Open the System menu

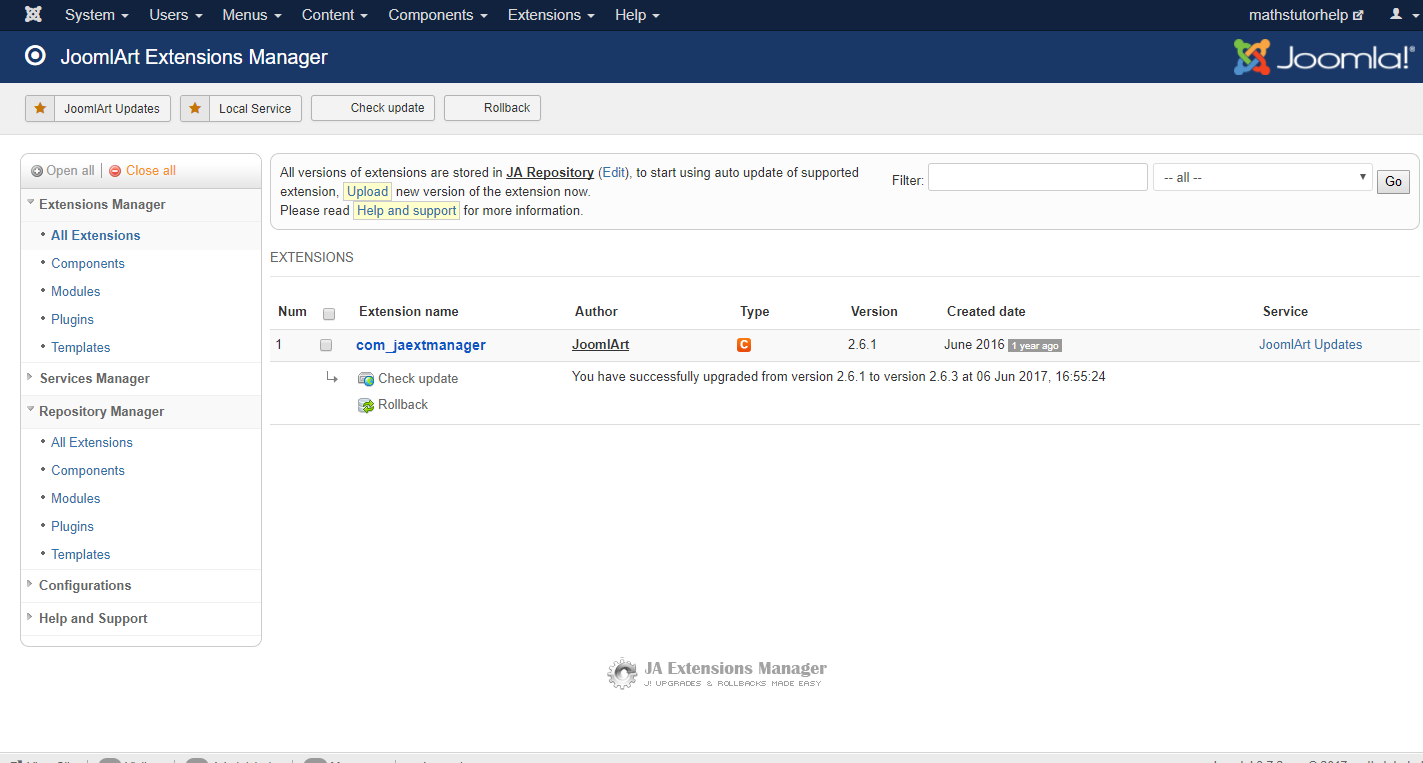click(97, 15)
